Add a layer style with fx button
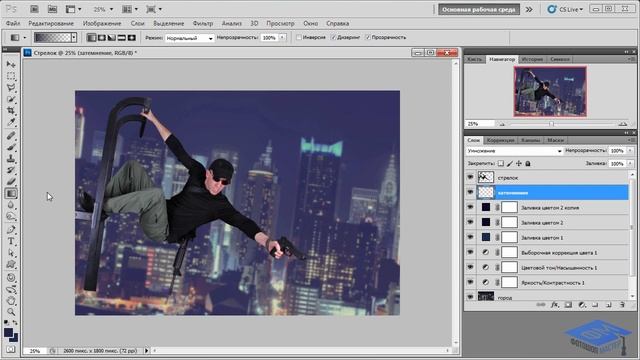 click(x=555, y=305)
